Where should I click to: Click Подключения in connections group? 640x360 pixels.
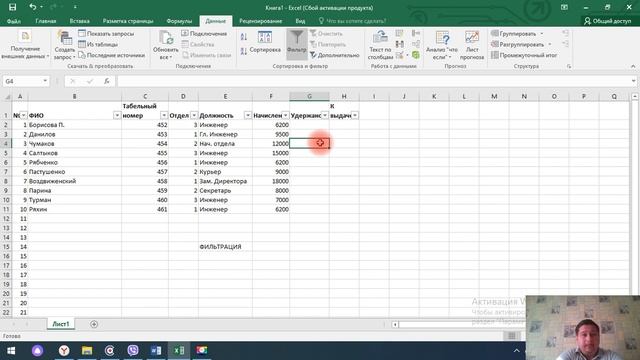[x=204, y=33]
